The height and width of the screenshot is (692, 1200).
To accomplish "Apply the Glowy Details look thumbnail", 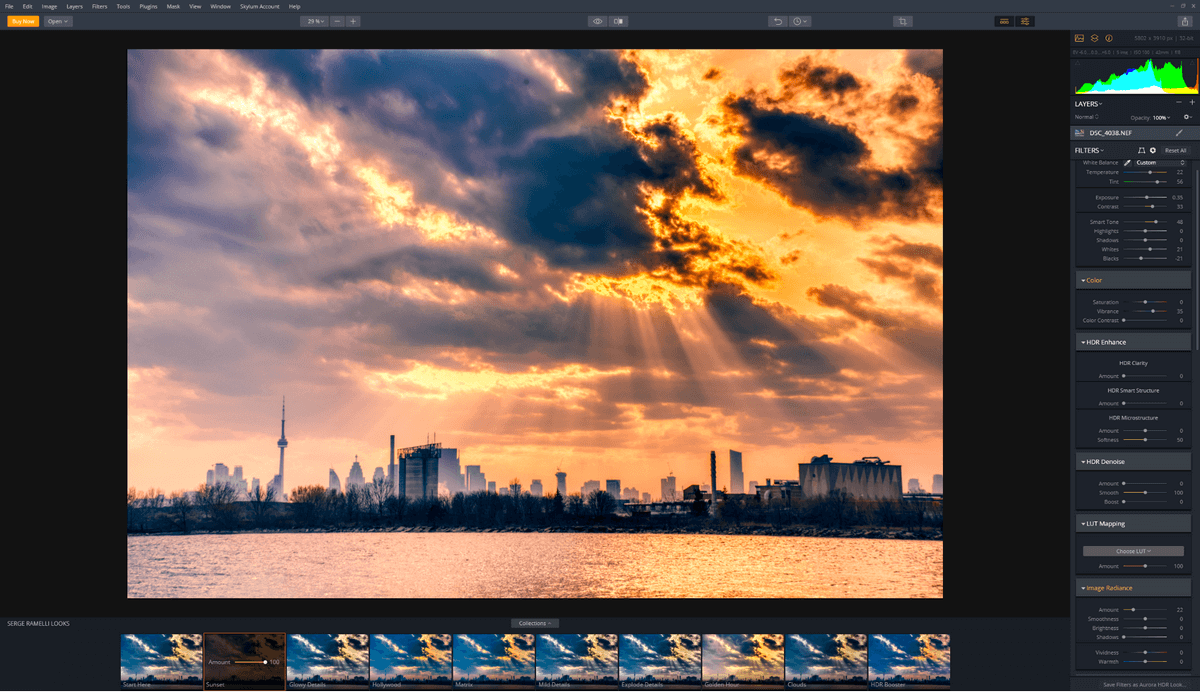I will coord(328,660).
